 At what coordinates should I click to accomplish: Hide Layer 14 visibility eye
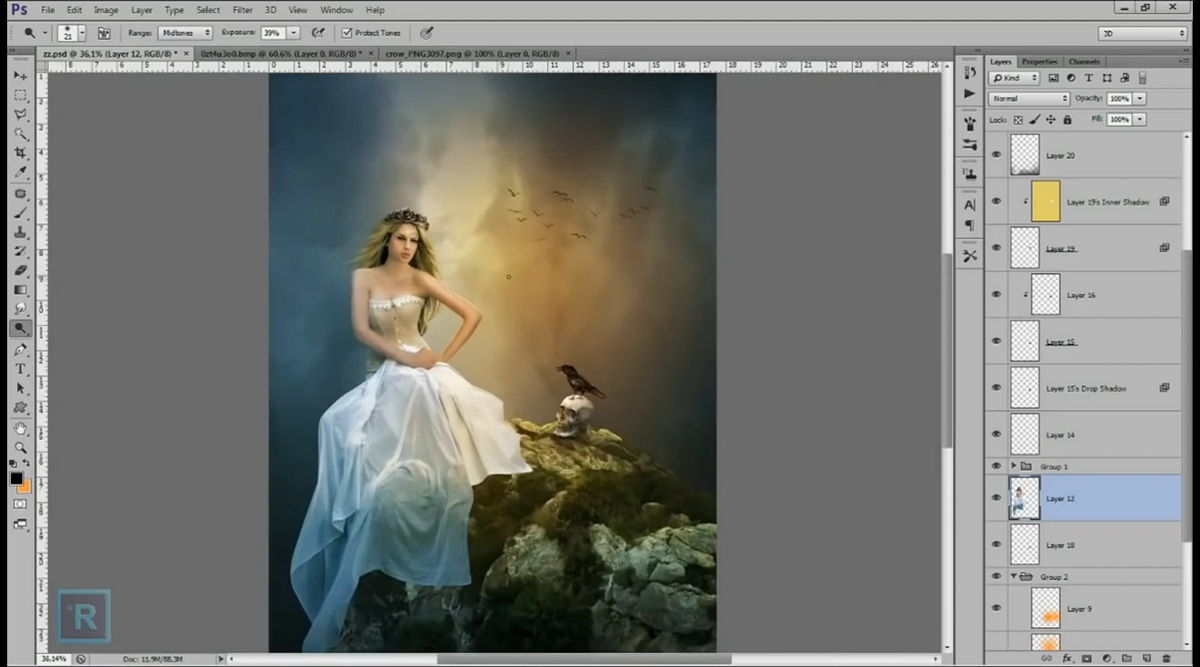(x=995, y=434)
